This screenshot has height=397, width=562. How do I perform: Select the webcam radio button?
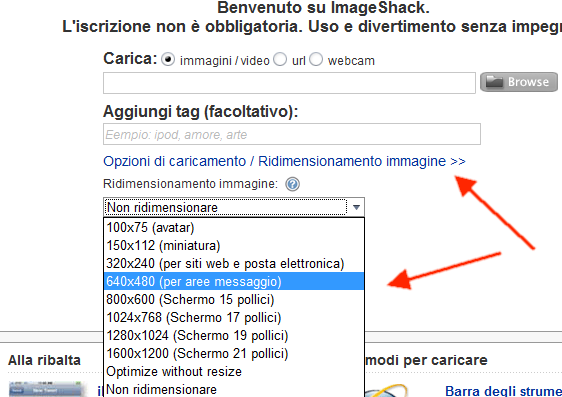tap(316, 59)
